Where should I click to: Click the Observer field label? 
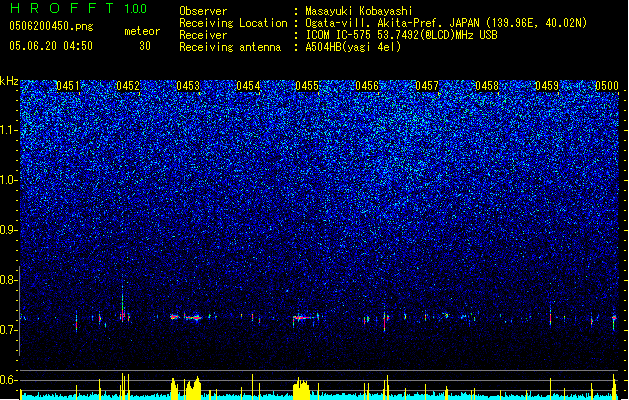pos(203,11)
